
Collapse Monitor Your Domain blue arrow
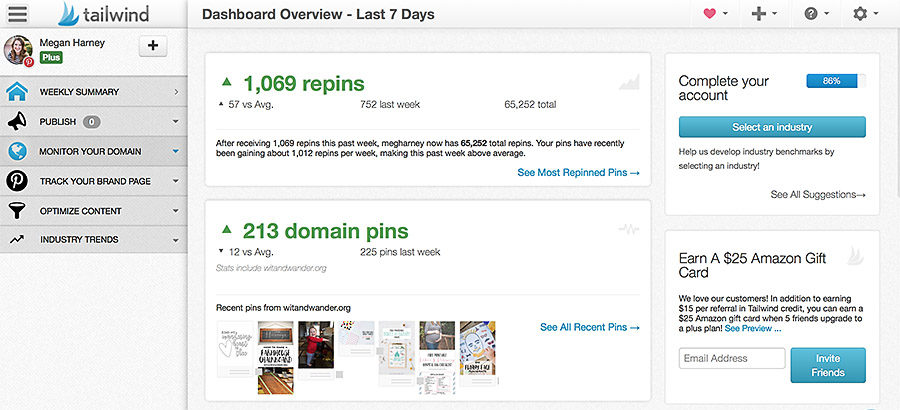(176, 152)
